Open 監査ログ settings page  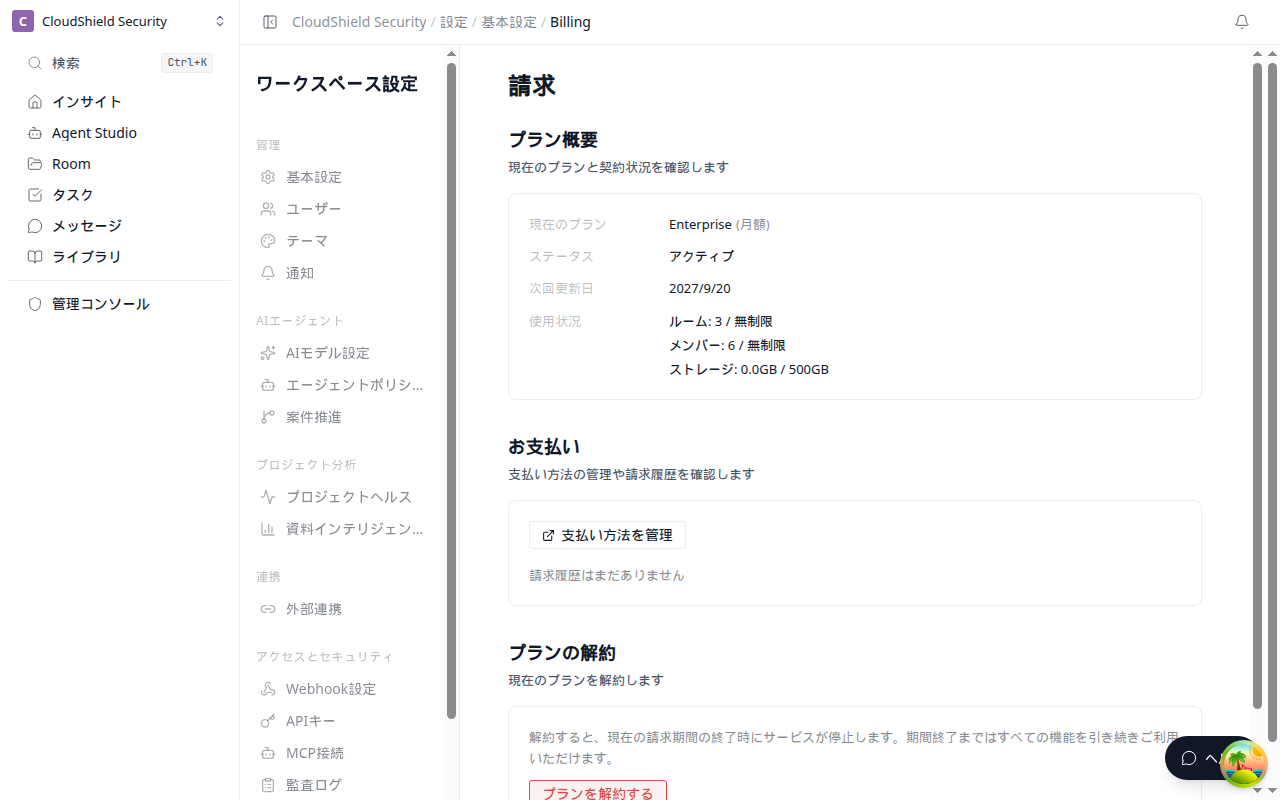tap(342, 785)
